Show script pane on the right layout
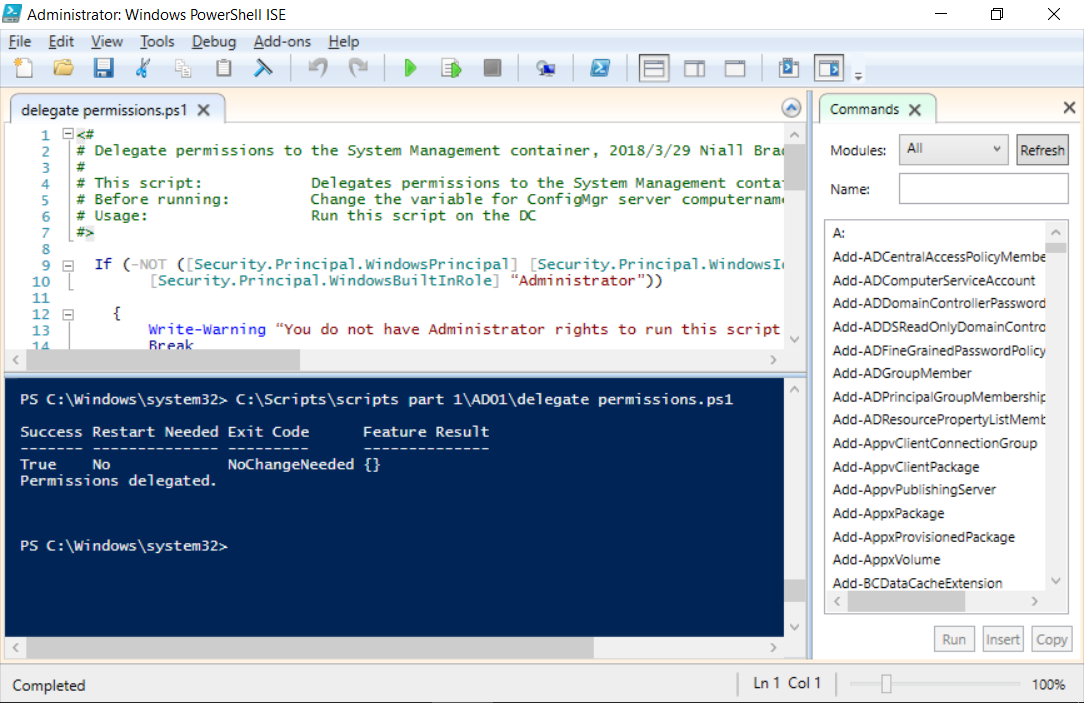 [695, 68]
